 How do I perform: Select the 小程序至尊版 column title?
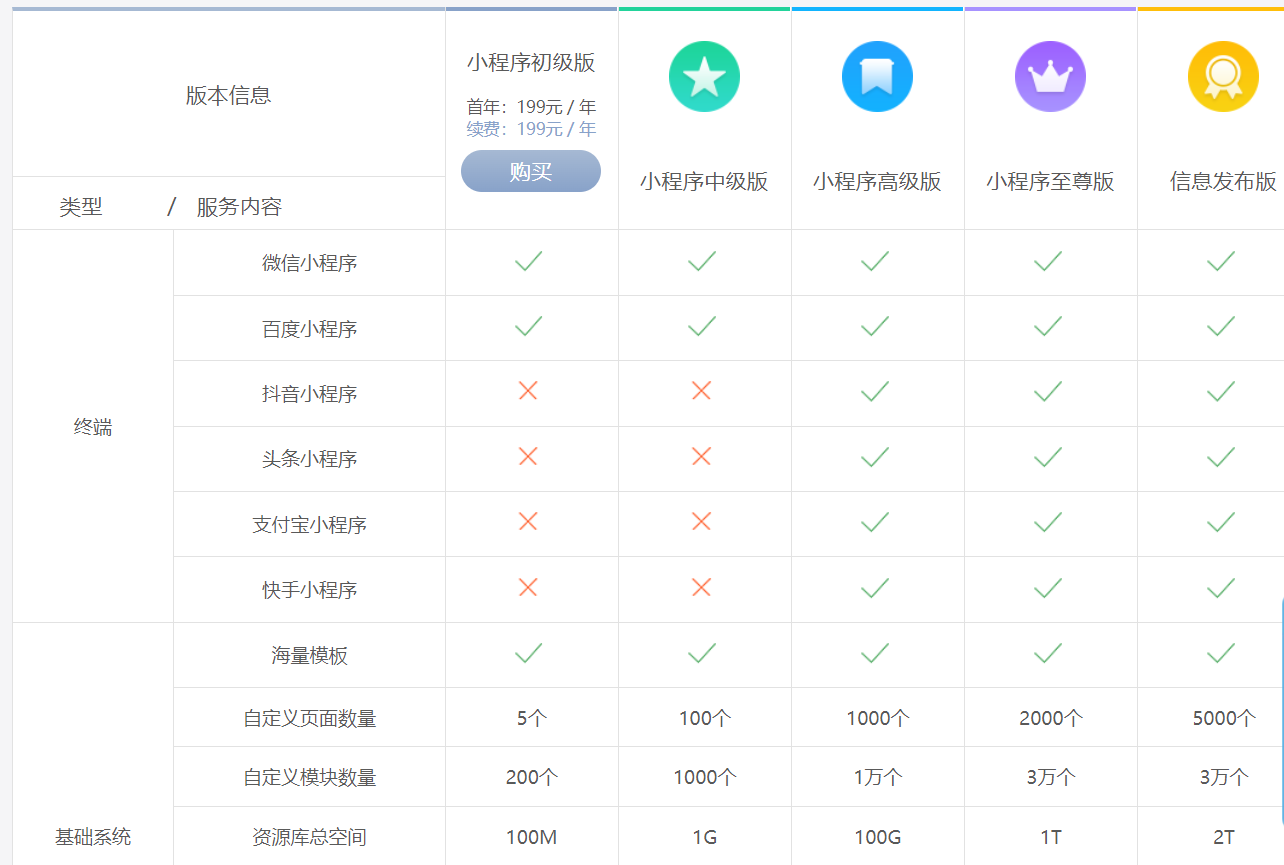(1050, 182)
